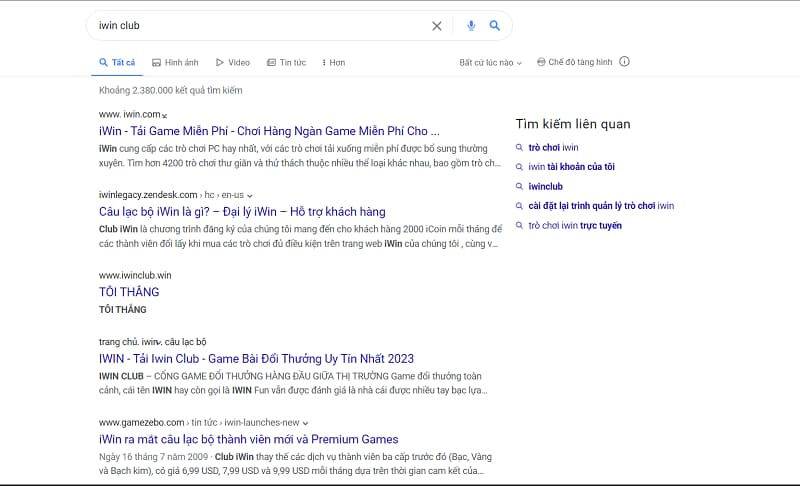Select the Tất cả tab
Image resolution: width=800 pixels, height=486 pixels.
click(117, 62)
